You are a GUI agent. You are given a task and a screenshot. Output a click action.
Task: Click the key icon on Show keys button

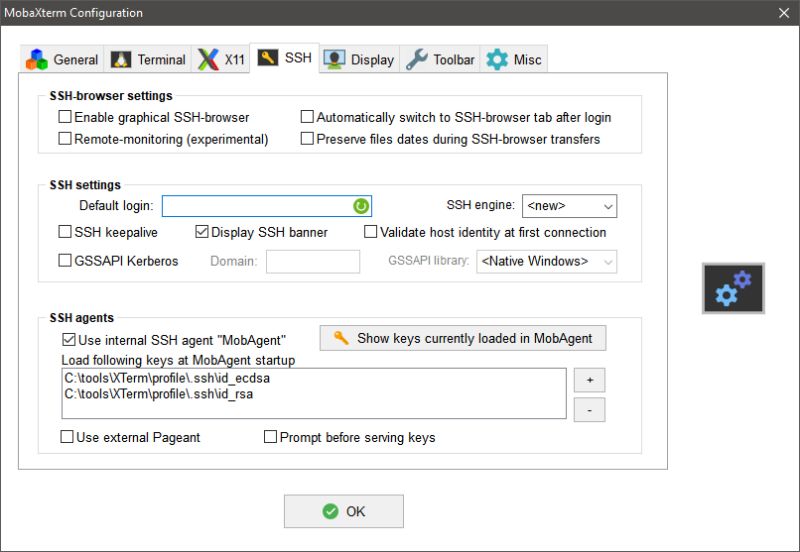pyautogui.click(x=341, y=337)
